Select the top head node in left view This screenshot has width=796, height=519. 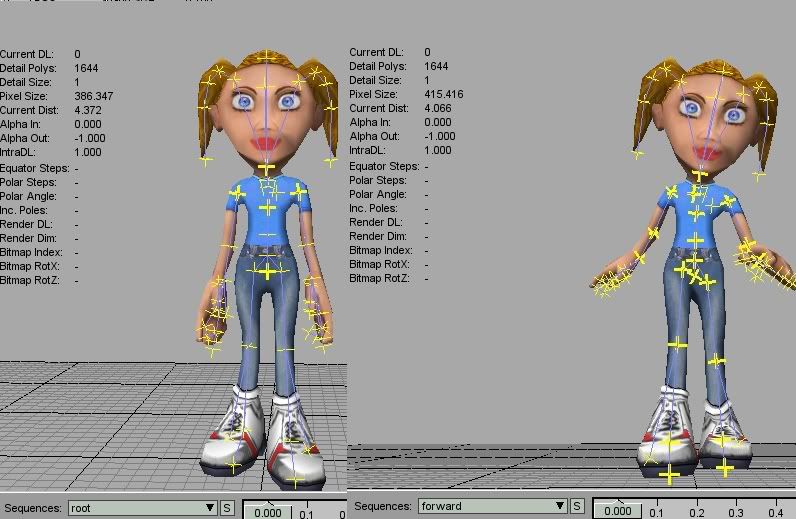267,57
